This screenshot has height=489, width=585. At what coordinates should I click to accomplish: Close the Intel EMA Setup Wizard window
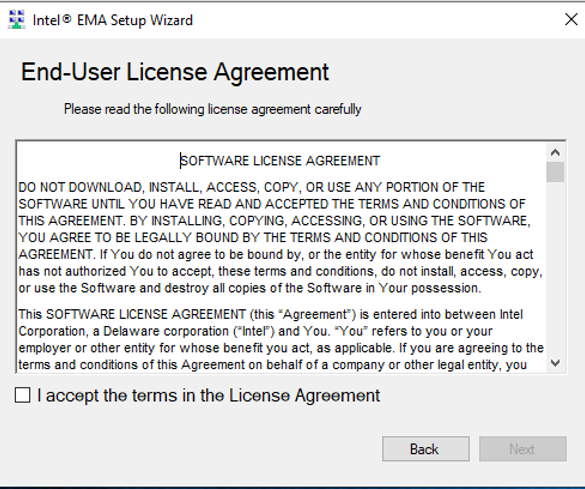pyautogui.click(x=571, y=19)
